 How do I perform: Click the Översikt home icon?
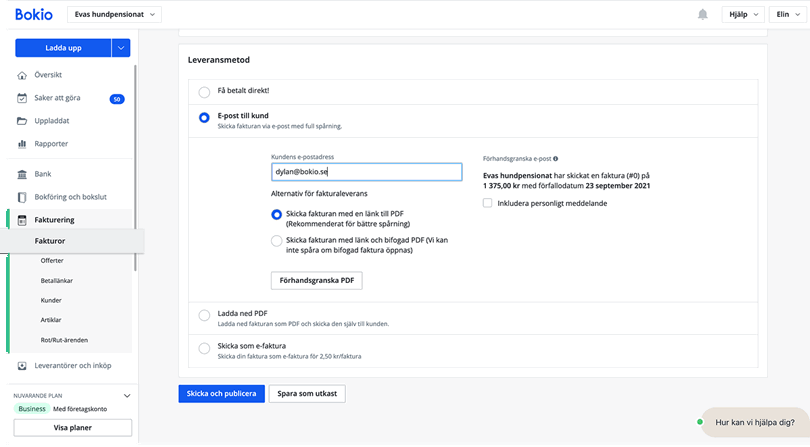tap(22, 75)
